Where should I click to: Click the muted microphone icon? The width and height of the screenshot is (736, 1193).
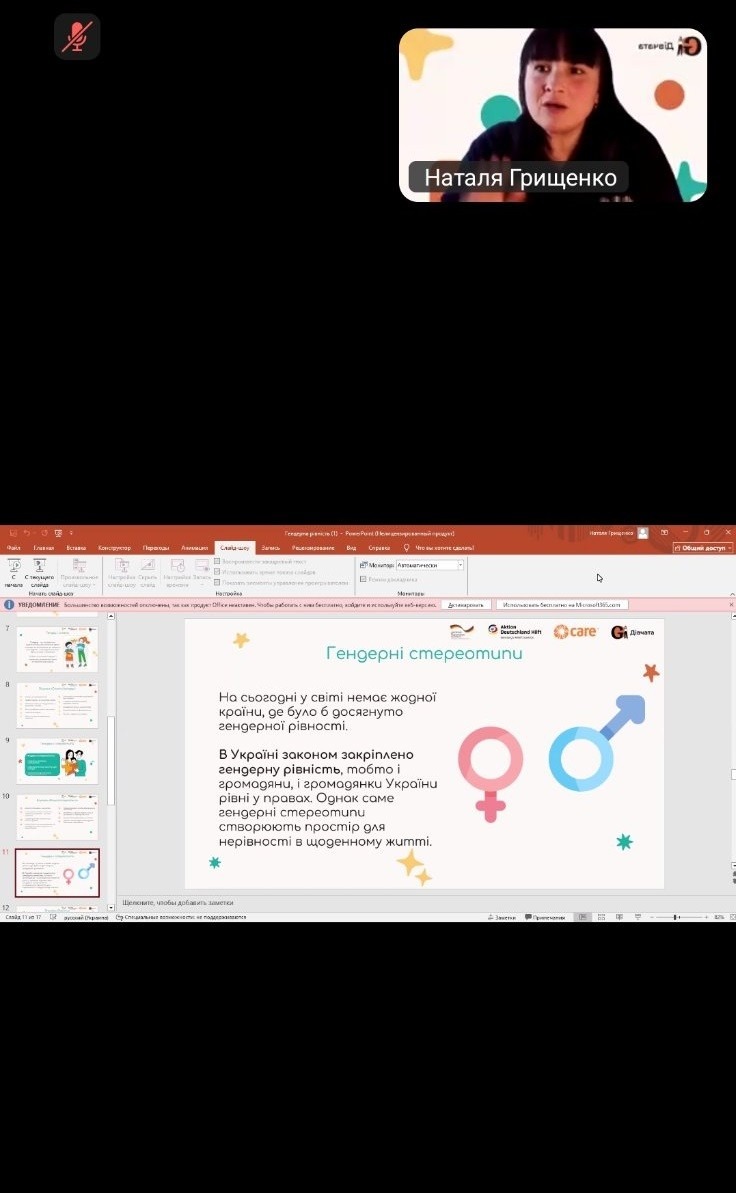(x=77, y=37)
